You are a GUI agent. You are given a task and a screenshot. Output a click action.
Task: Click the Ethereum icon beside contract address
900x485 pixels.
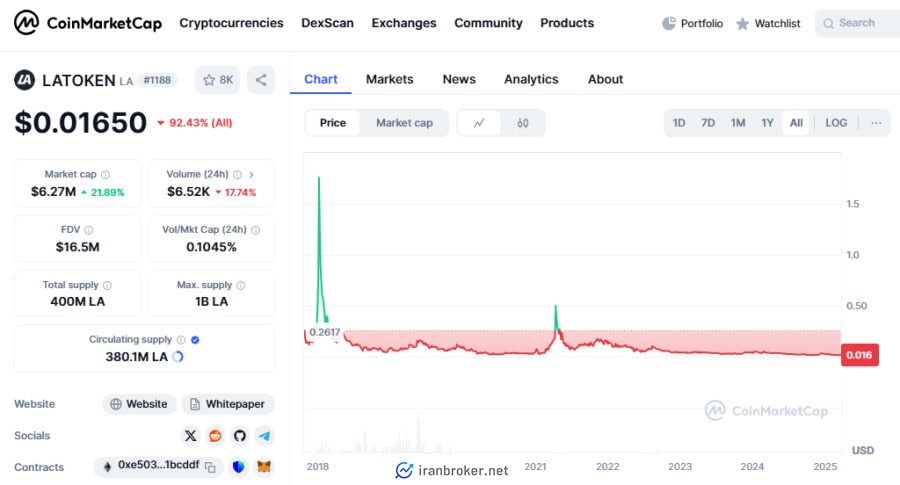point(107,467)
